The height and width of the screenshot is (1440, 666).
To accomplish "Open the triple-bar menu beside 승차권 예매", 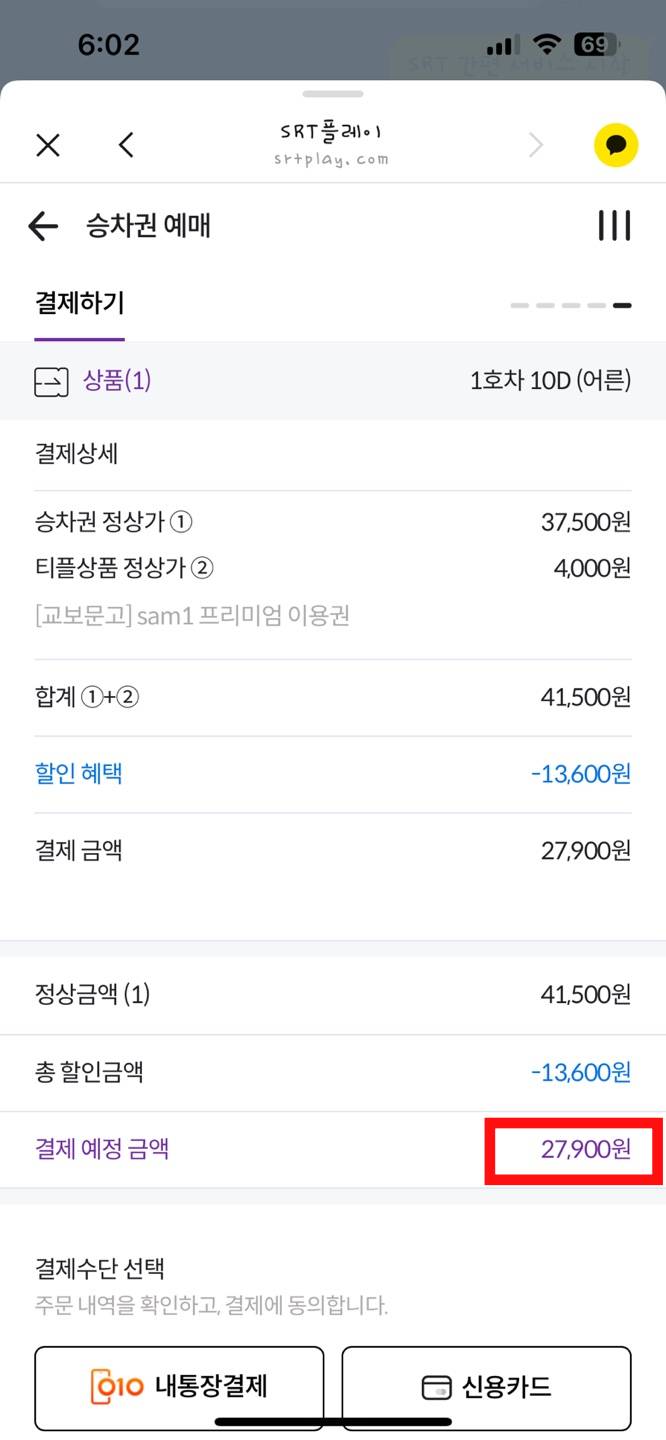I will (614, 226).
